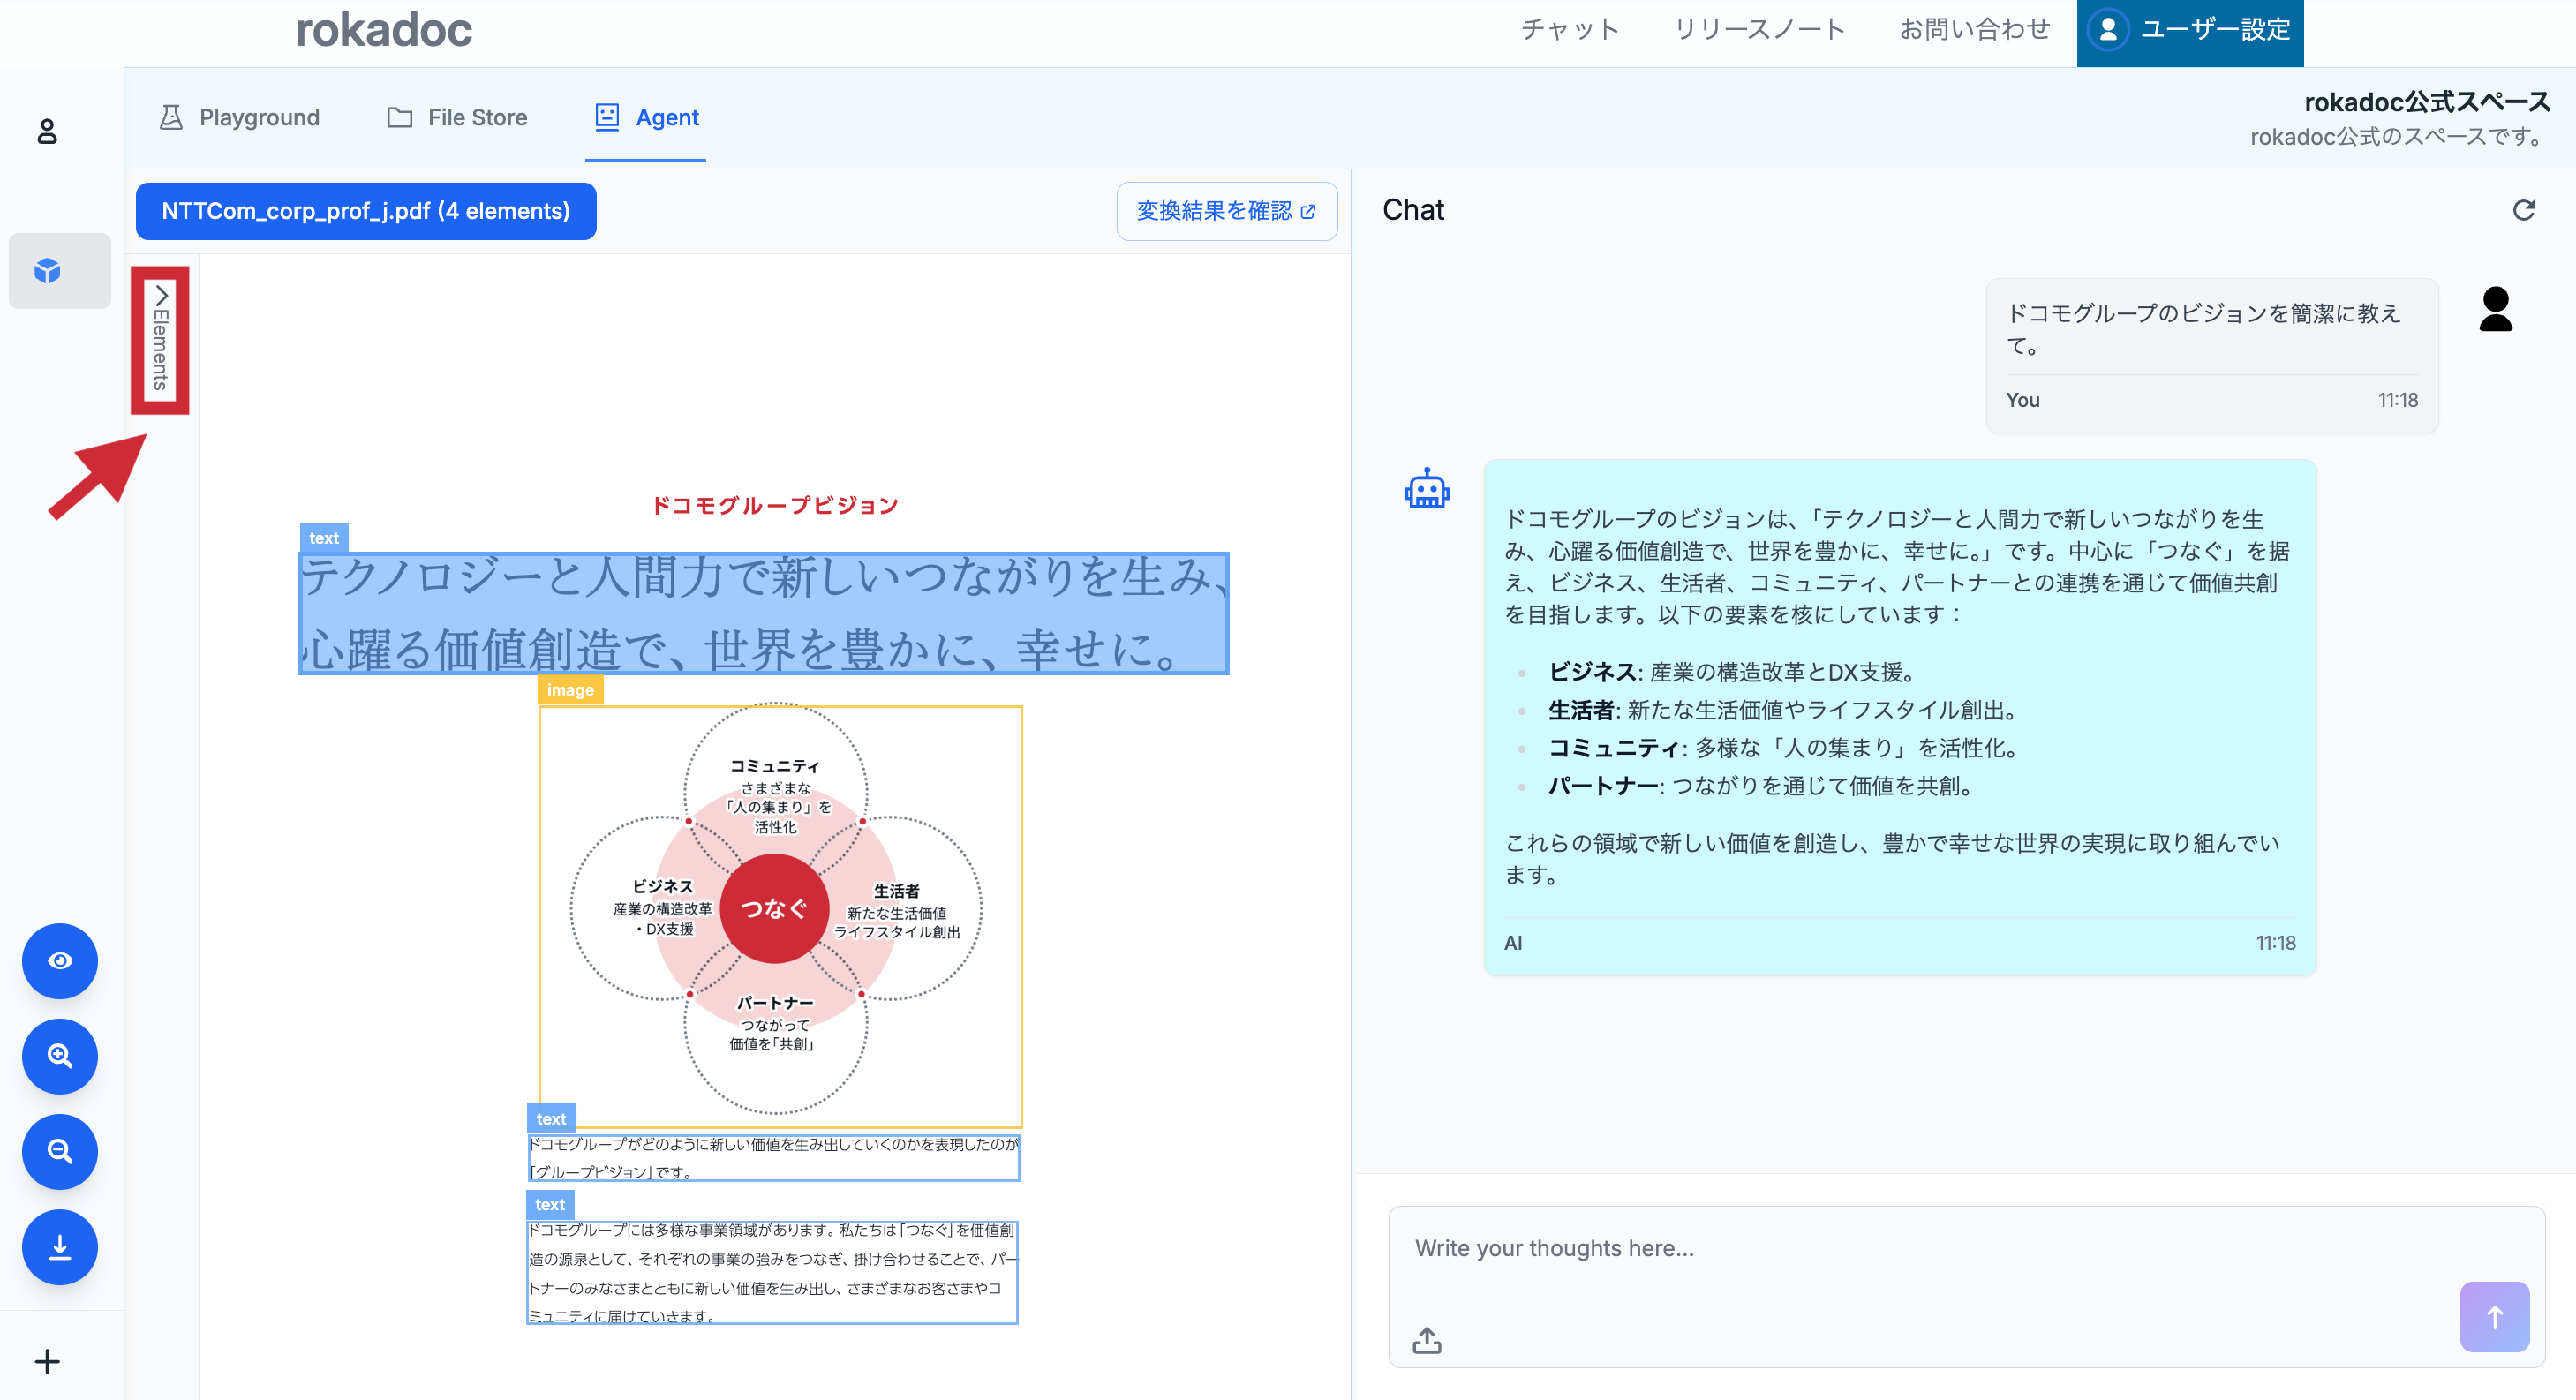Click the user profile icon in left sidebar
The width and height of the screenshot is (2576, 1400).
[x=47, y=131]
